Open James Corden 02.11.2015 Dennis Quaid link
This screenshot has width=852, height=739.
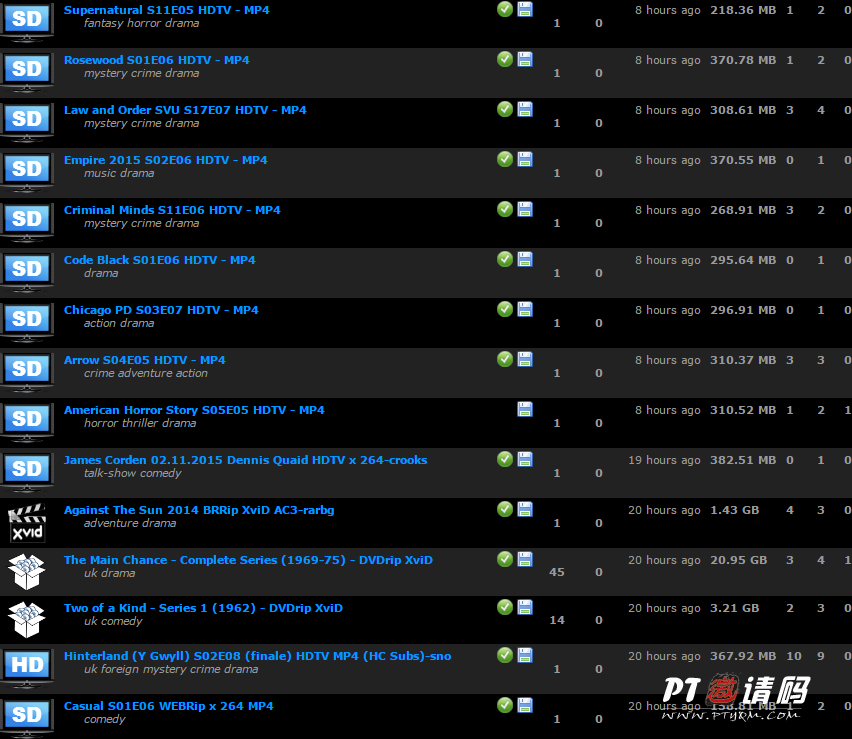click(245, 460)
